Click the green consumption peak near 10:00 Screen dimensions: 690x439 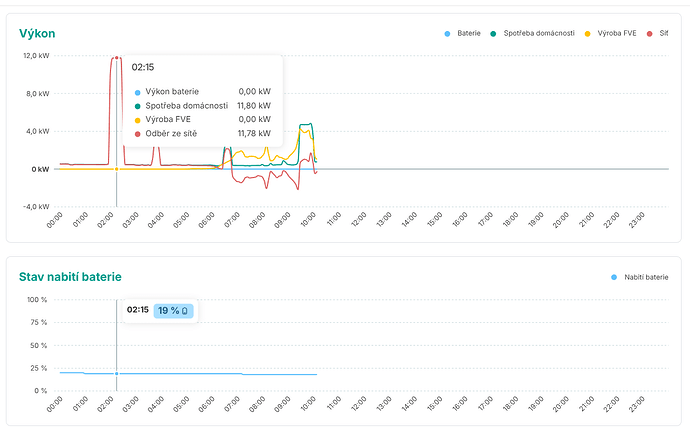(x=306, y=124)
